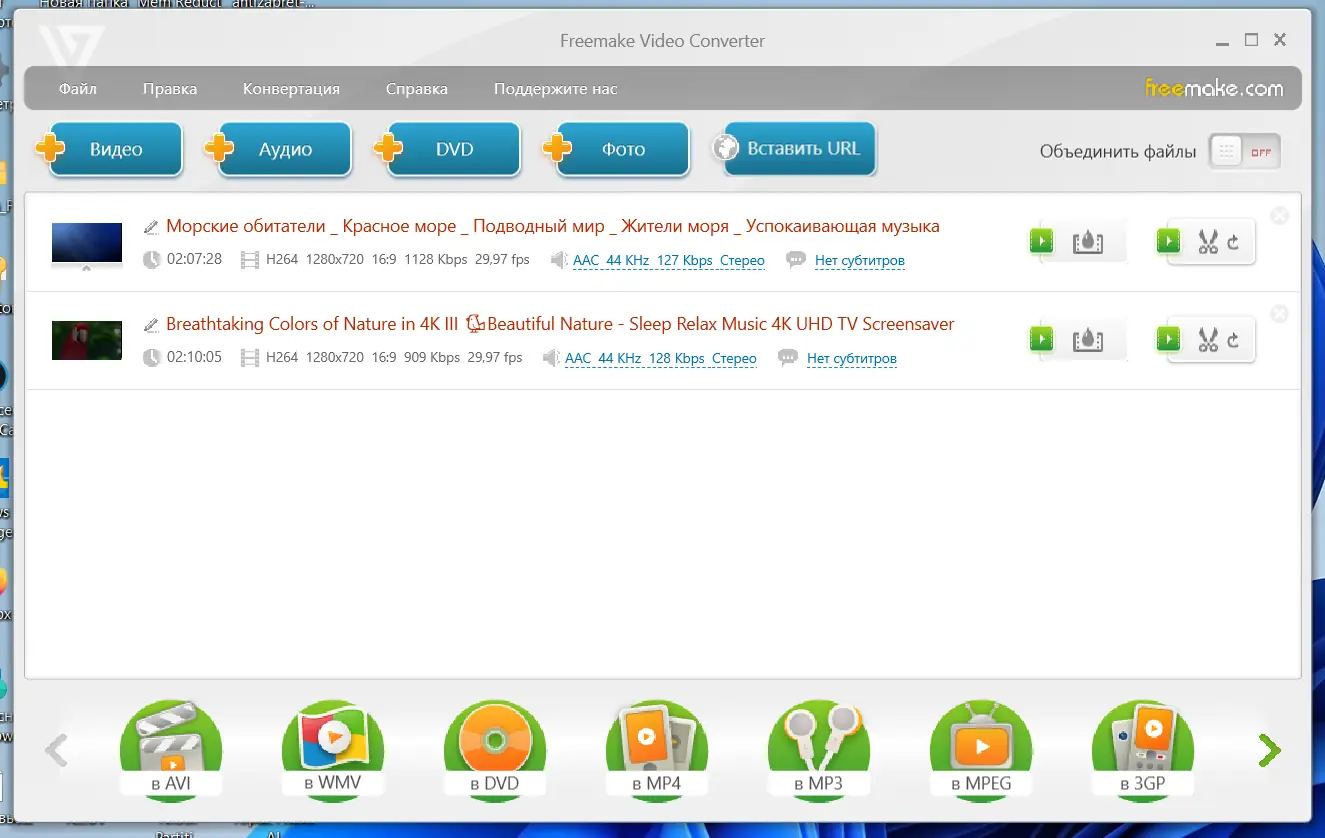Click the 909 Kbps video bitrate info
The image size is (1325, 838).
point(432,358)
